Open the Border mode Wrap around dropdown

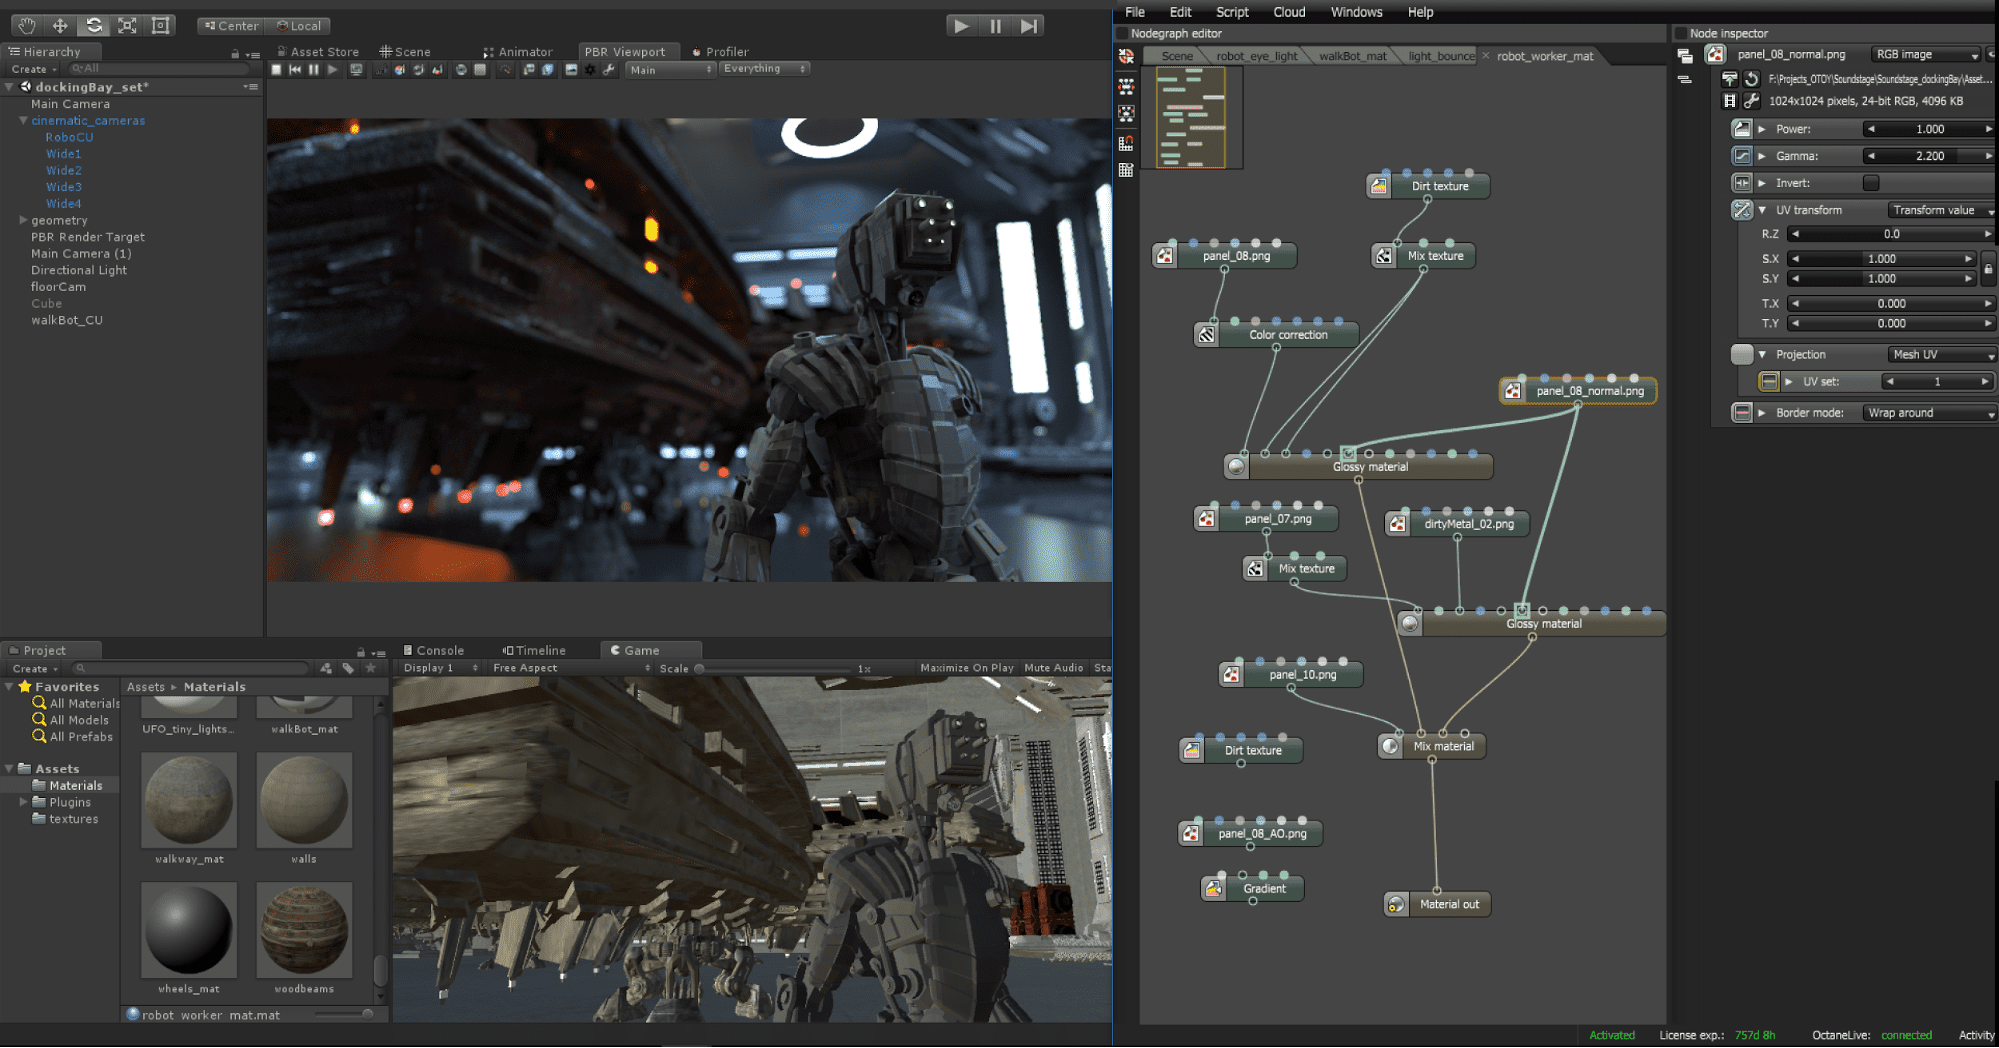(x=1928, y=412)
